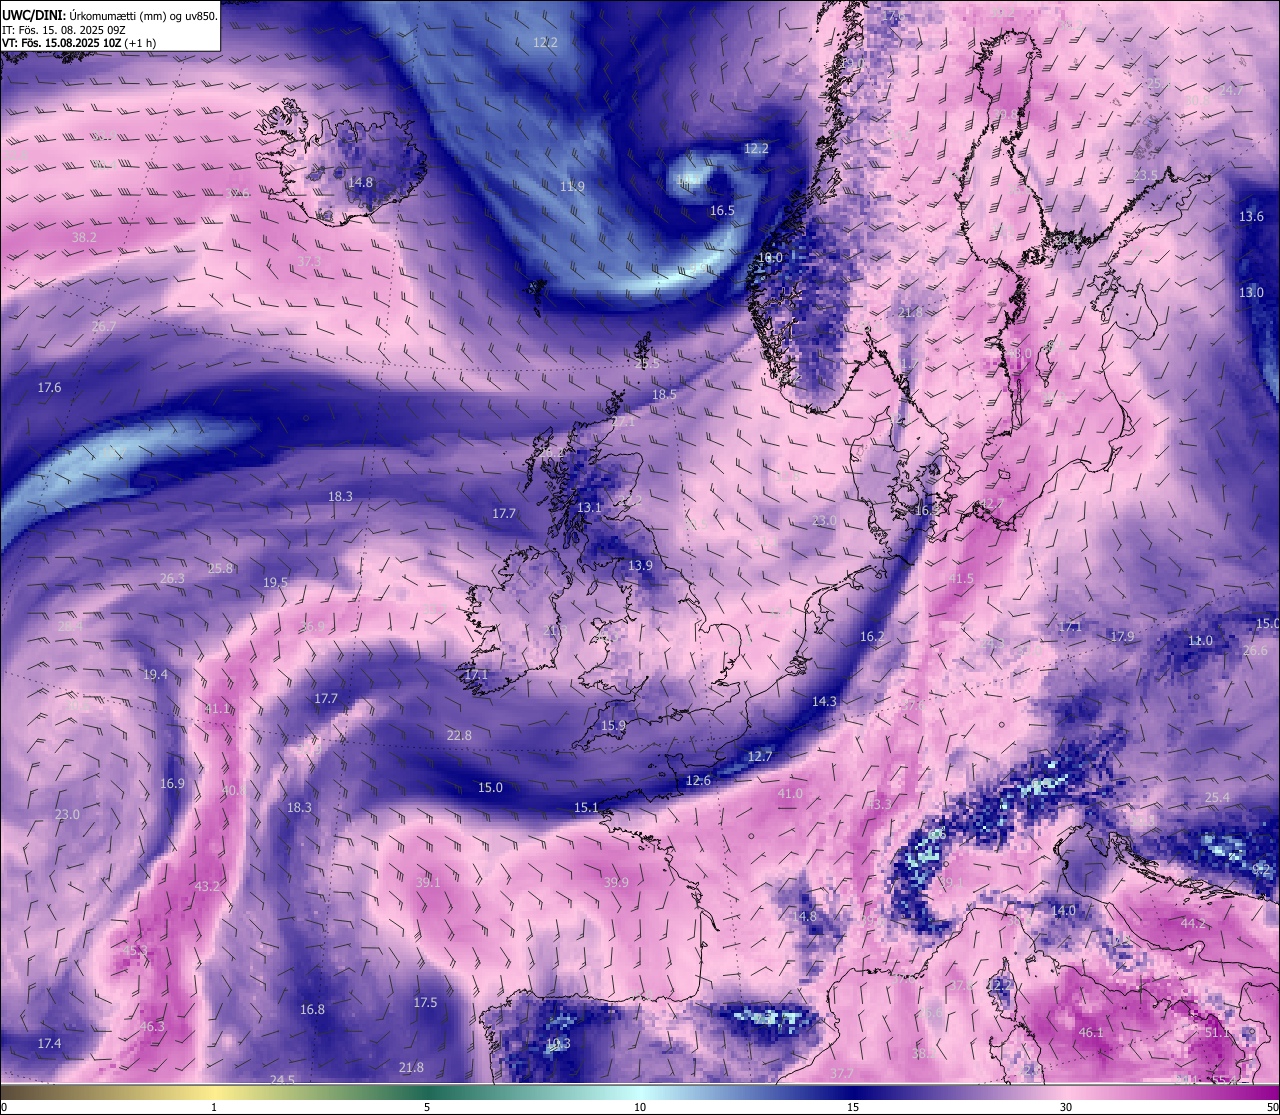
Task: Click the 39.1 value in Bay of Biscay
Action: pos(428,882)
